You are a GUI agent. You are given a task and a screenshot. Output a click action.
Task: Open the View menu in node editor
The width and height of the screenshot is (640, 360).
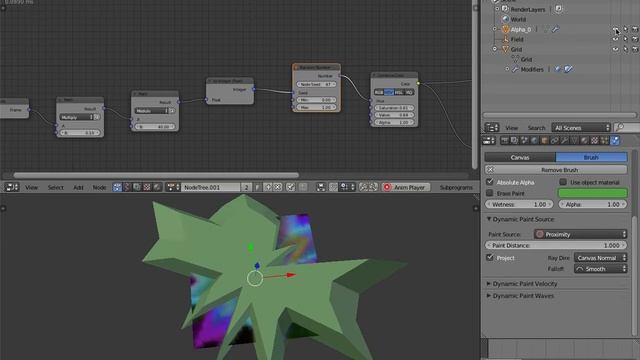coord(31,187)
